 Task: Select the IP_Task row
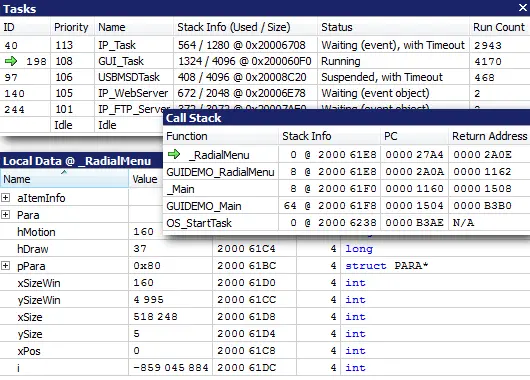click(265, 45)
